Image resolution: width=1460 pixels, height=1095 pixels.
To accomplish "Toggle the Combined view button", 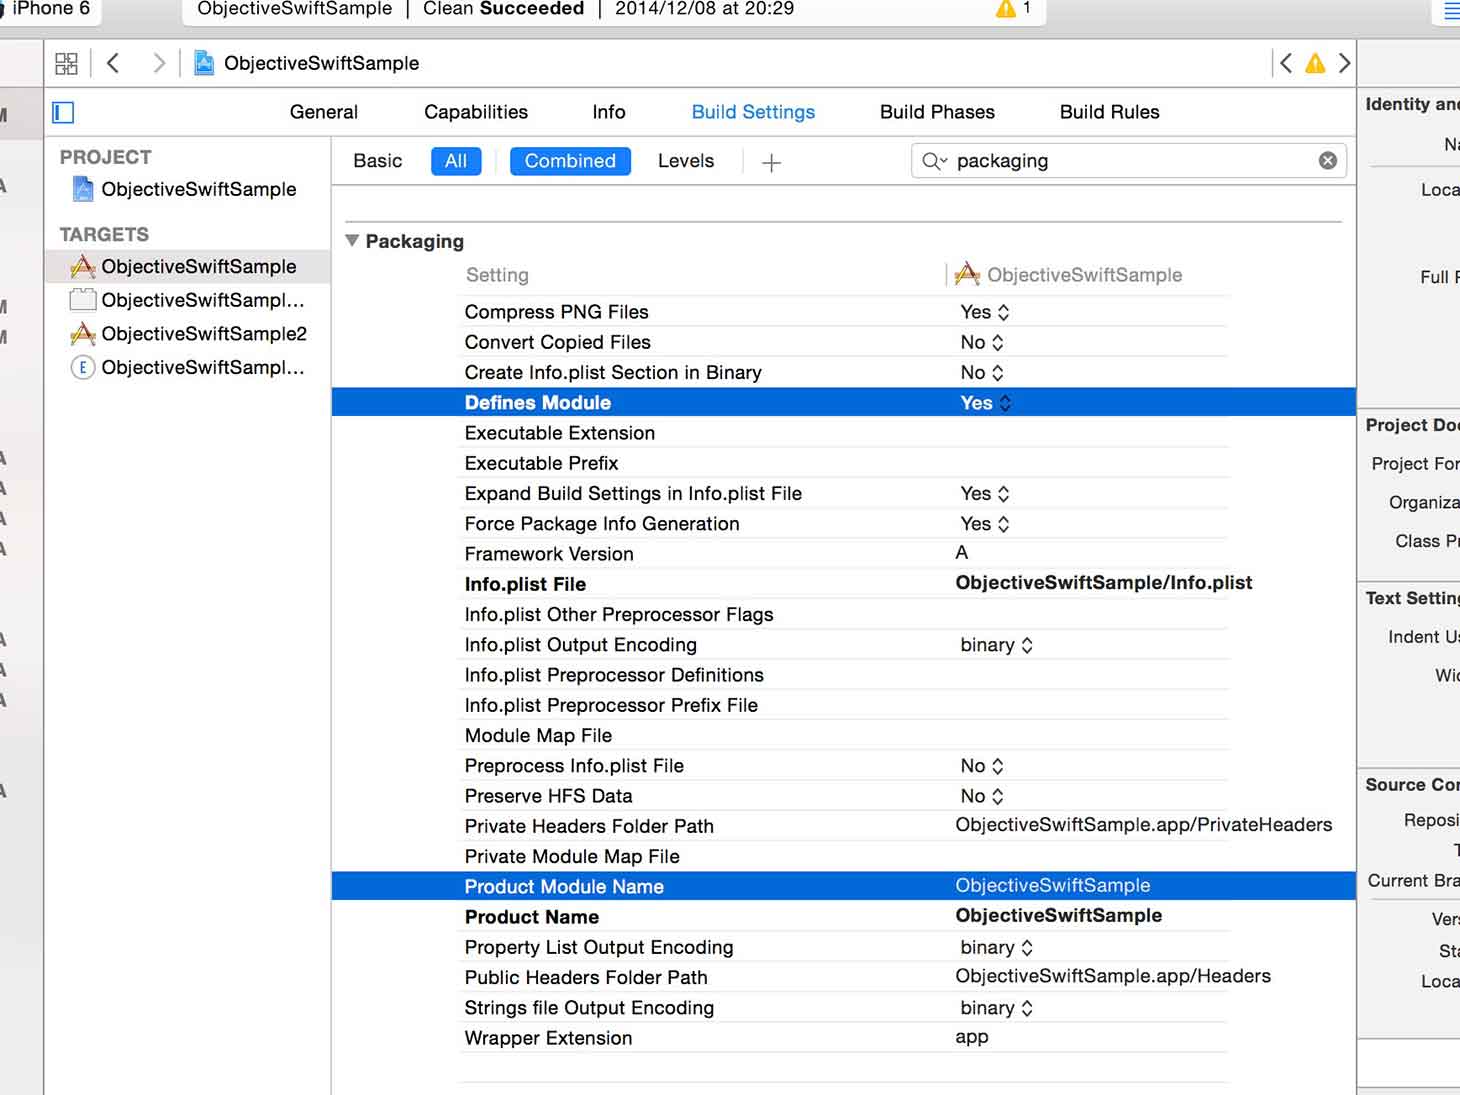I will click(570, 161).
